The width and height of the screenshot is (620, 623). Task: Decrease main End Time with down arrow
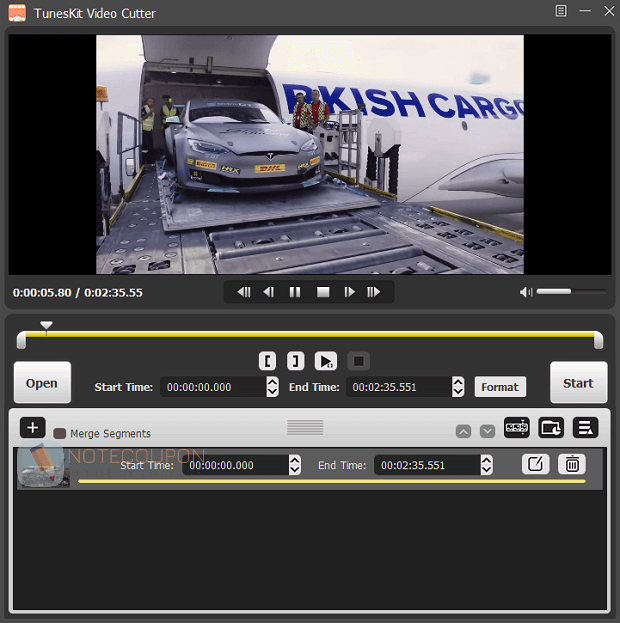458,392
